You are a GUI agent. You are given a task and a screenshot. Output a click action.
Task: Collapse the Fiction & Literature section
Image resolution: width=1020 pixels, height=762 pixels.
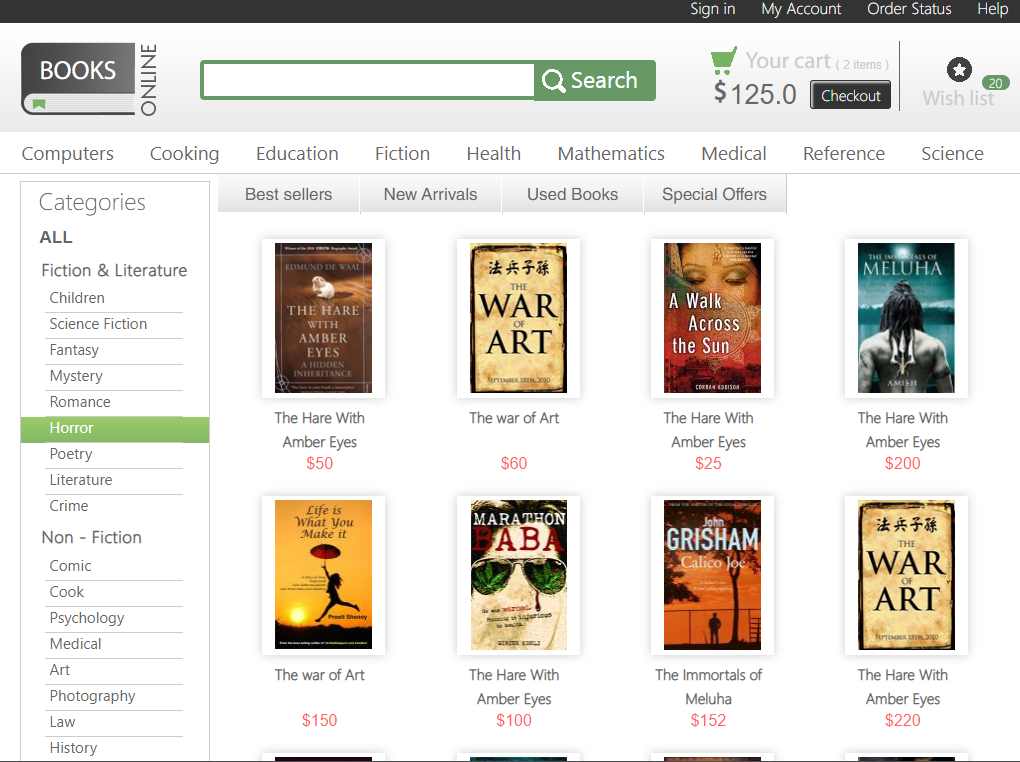coord(114,270)
